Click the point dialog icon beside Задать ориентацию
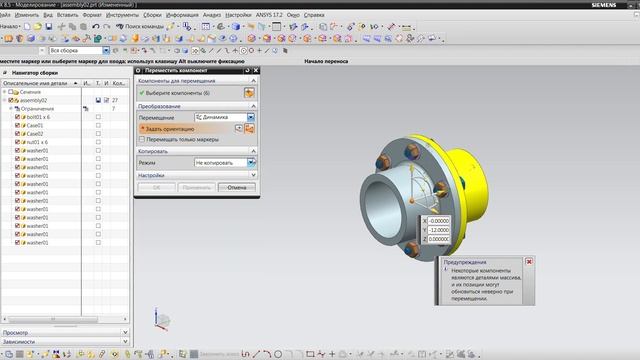Image resolution: width=640 pixels, height=360 pixels. click(239, 129)
